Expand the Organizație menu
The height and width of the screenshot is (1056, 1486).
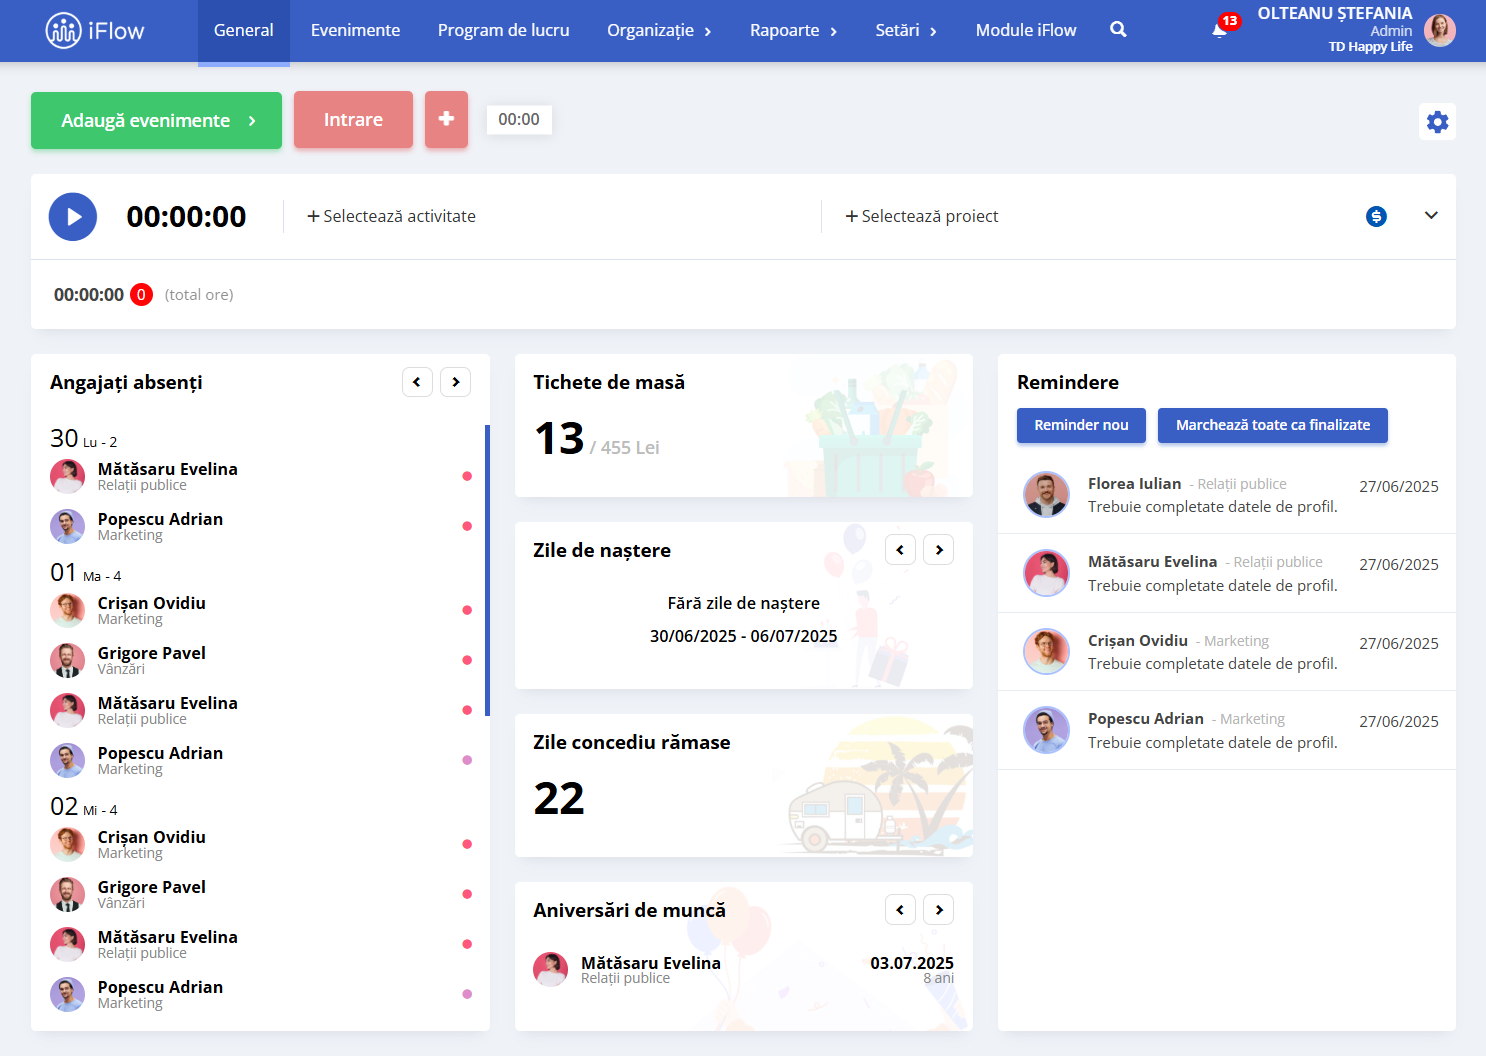(x=659, y=31)
